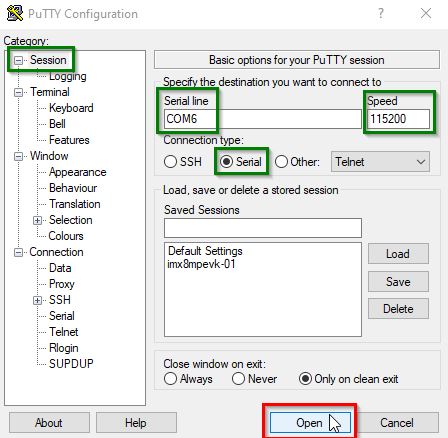Close the PuTTY Configuration window
The image size is (448, 438).
point(426,13)
